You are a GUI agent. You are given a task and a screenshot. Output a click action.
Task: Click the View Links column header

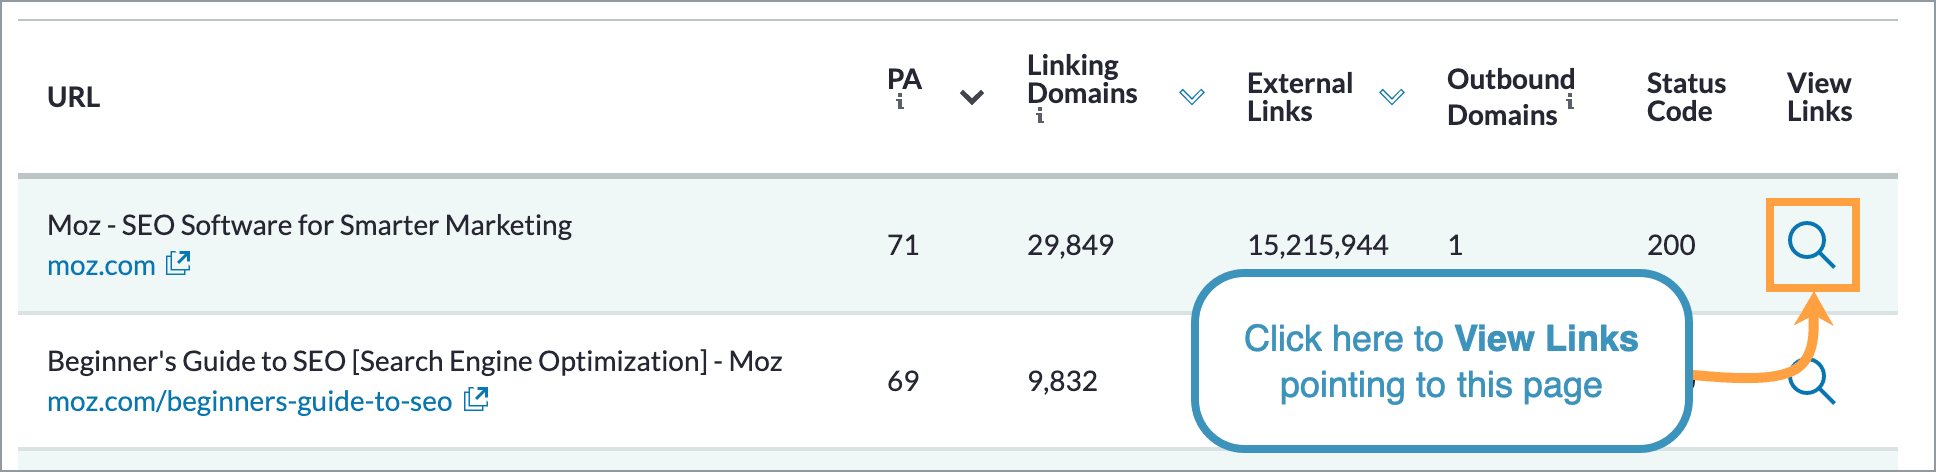point(1819,97)
